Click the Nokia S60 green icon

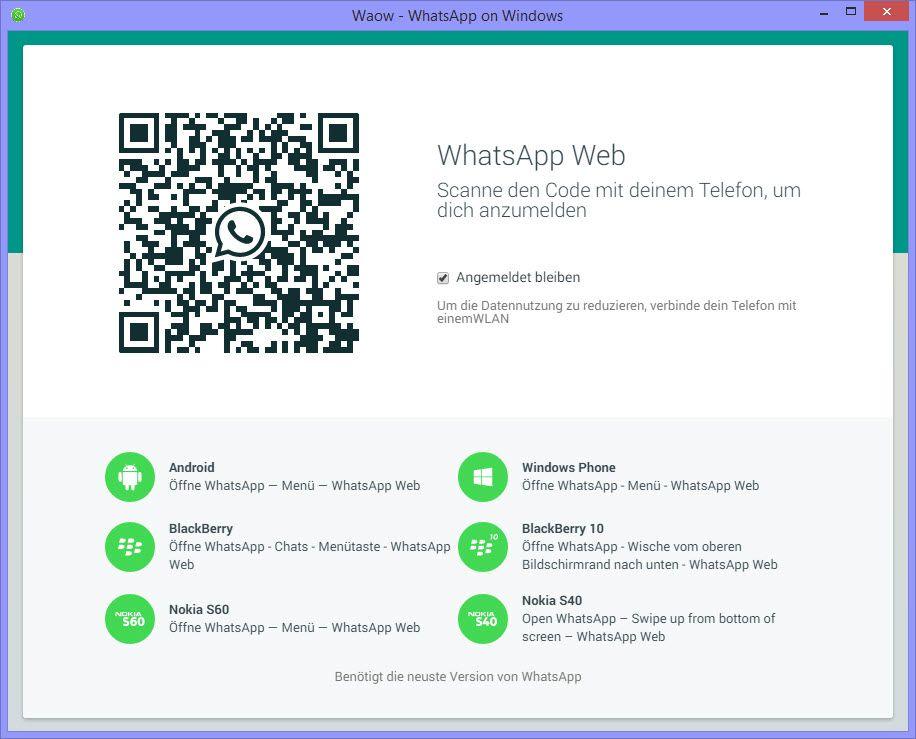130,619
